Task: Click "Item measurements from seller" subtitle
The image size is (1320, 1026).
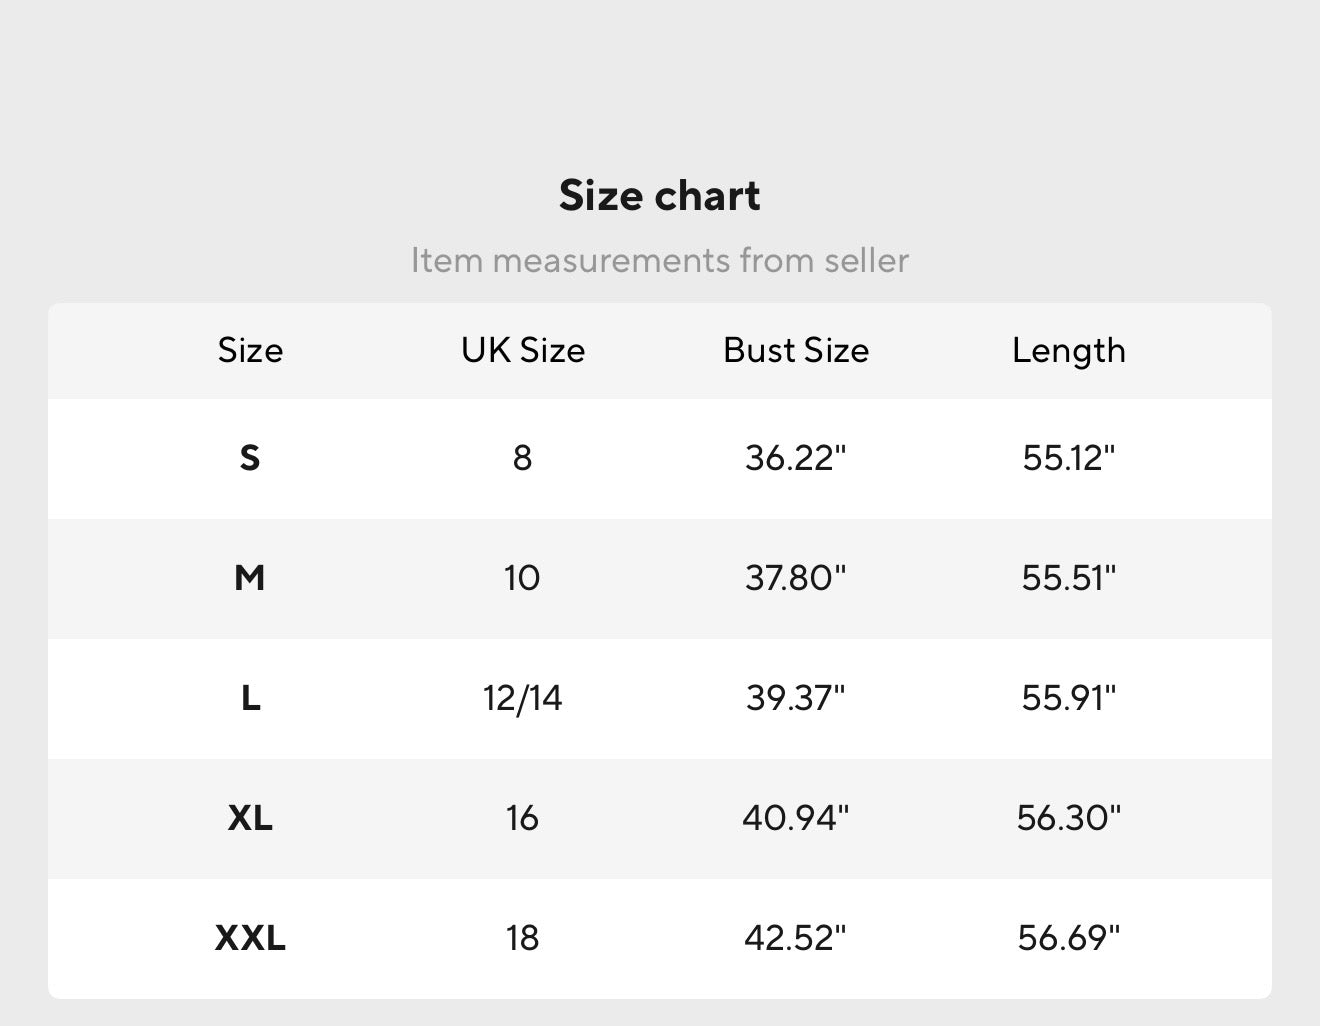Action: (x=659, y=260)
